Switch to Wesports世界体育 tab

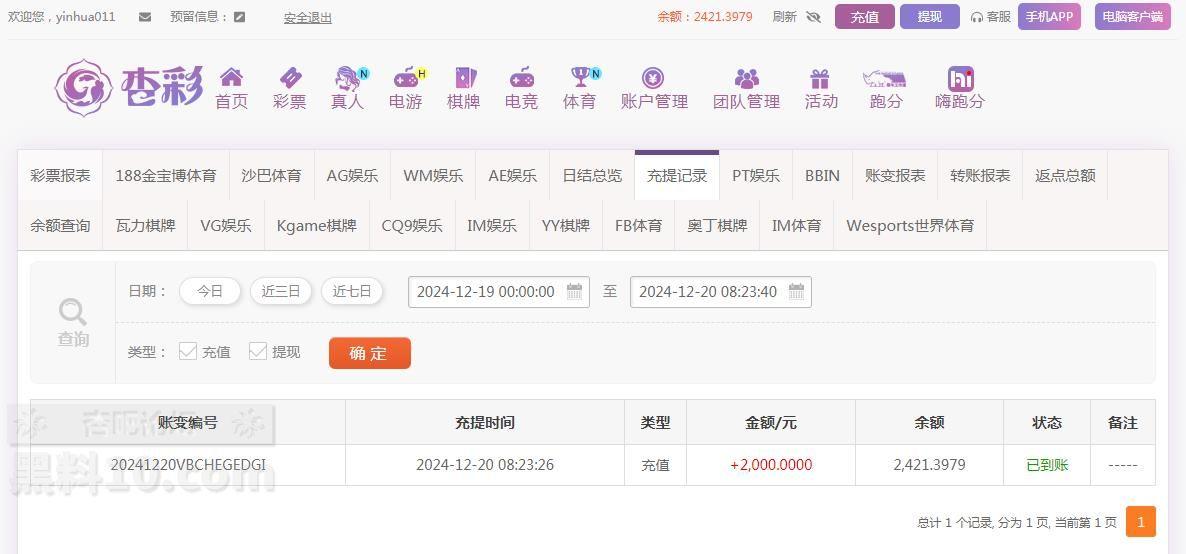tap(910, 226)
